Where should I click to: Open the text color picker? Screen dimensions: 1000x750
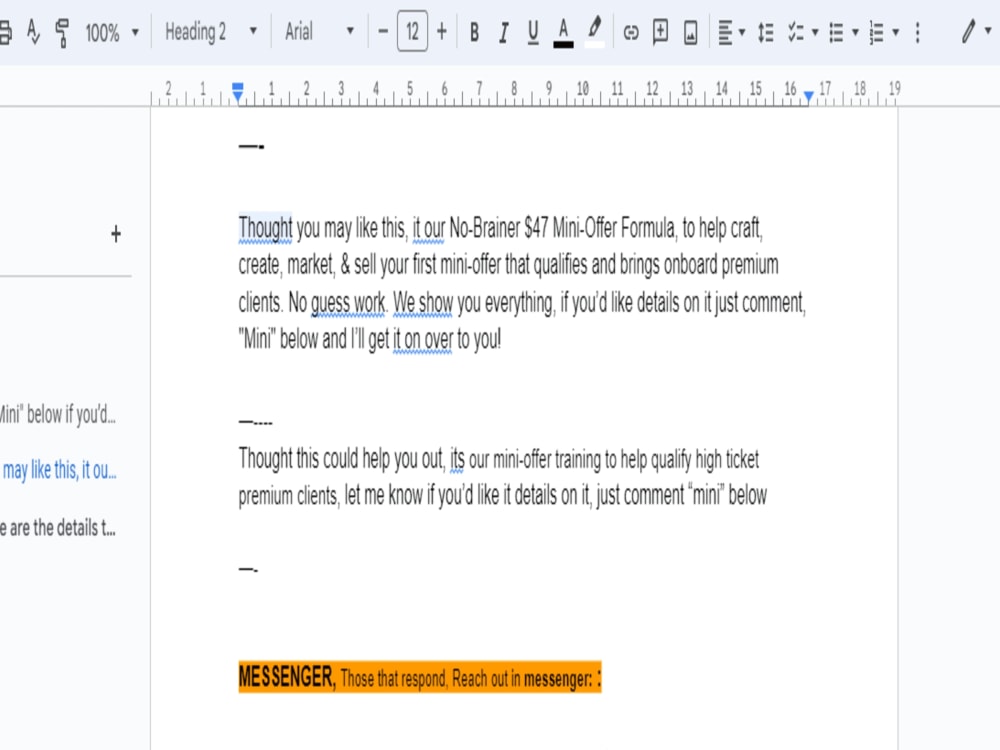[563, 33]
